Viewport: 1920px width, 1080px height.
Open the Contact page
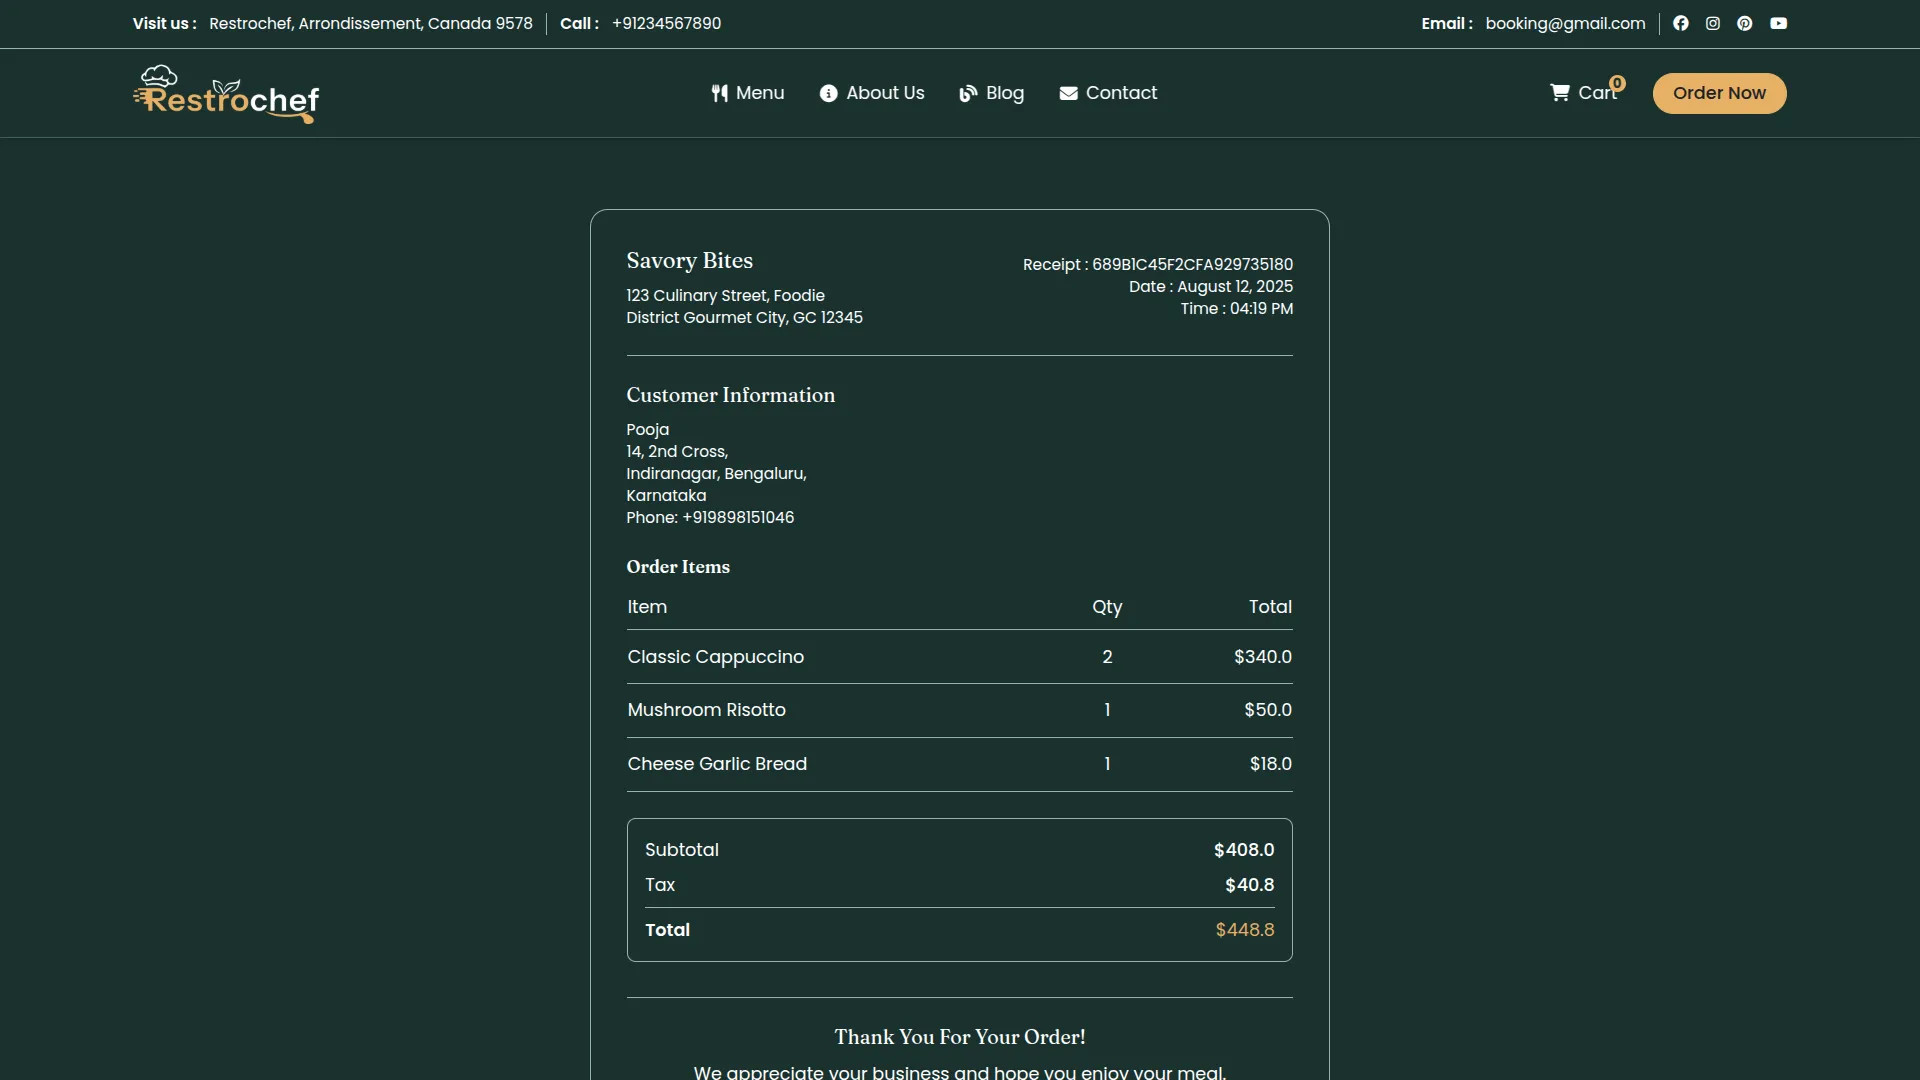coord(1121,92)
